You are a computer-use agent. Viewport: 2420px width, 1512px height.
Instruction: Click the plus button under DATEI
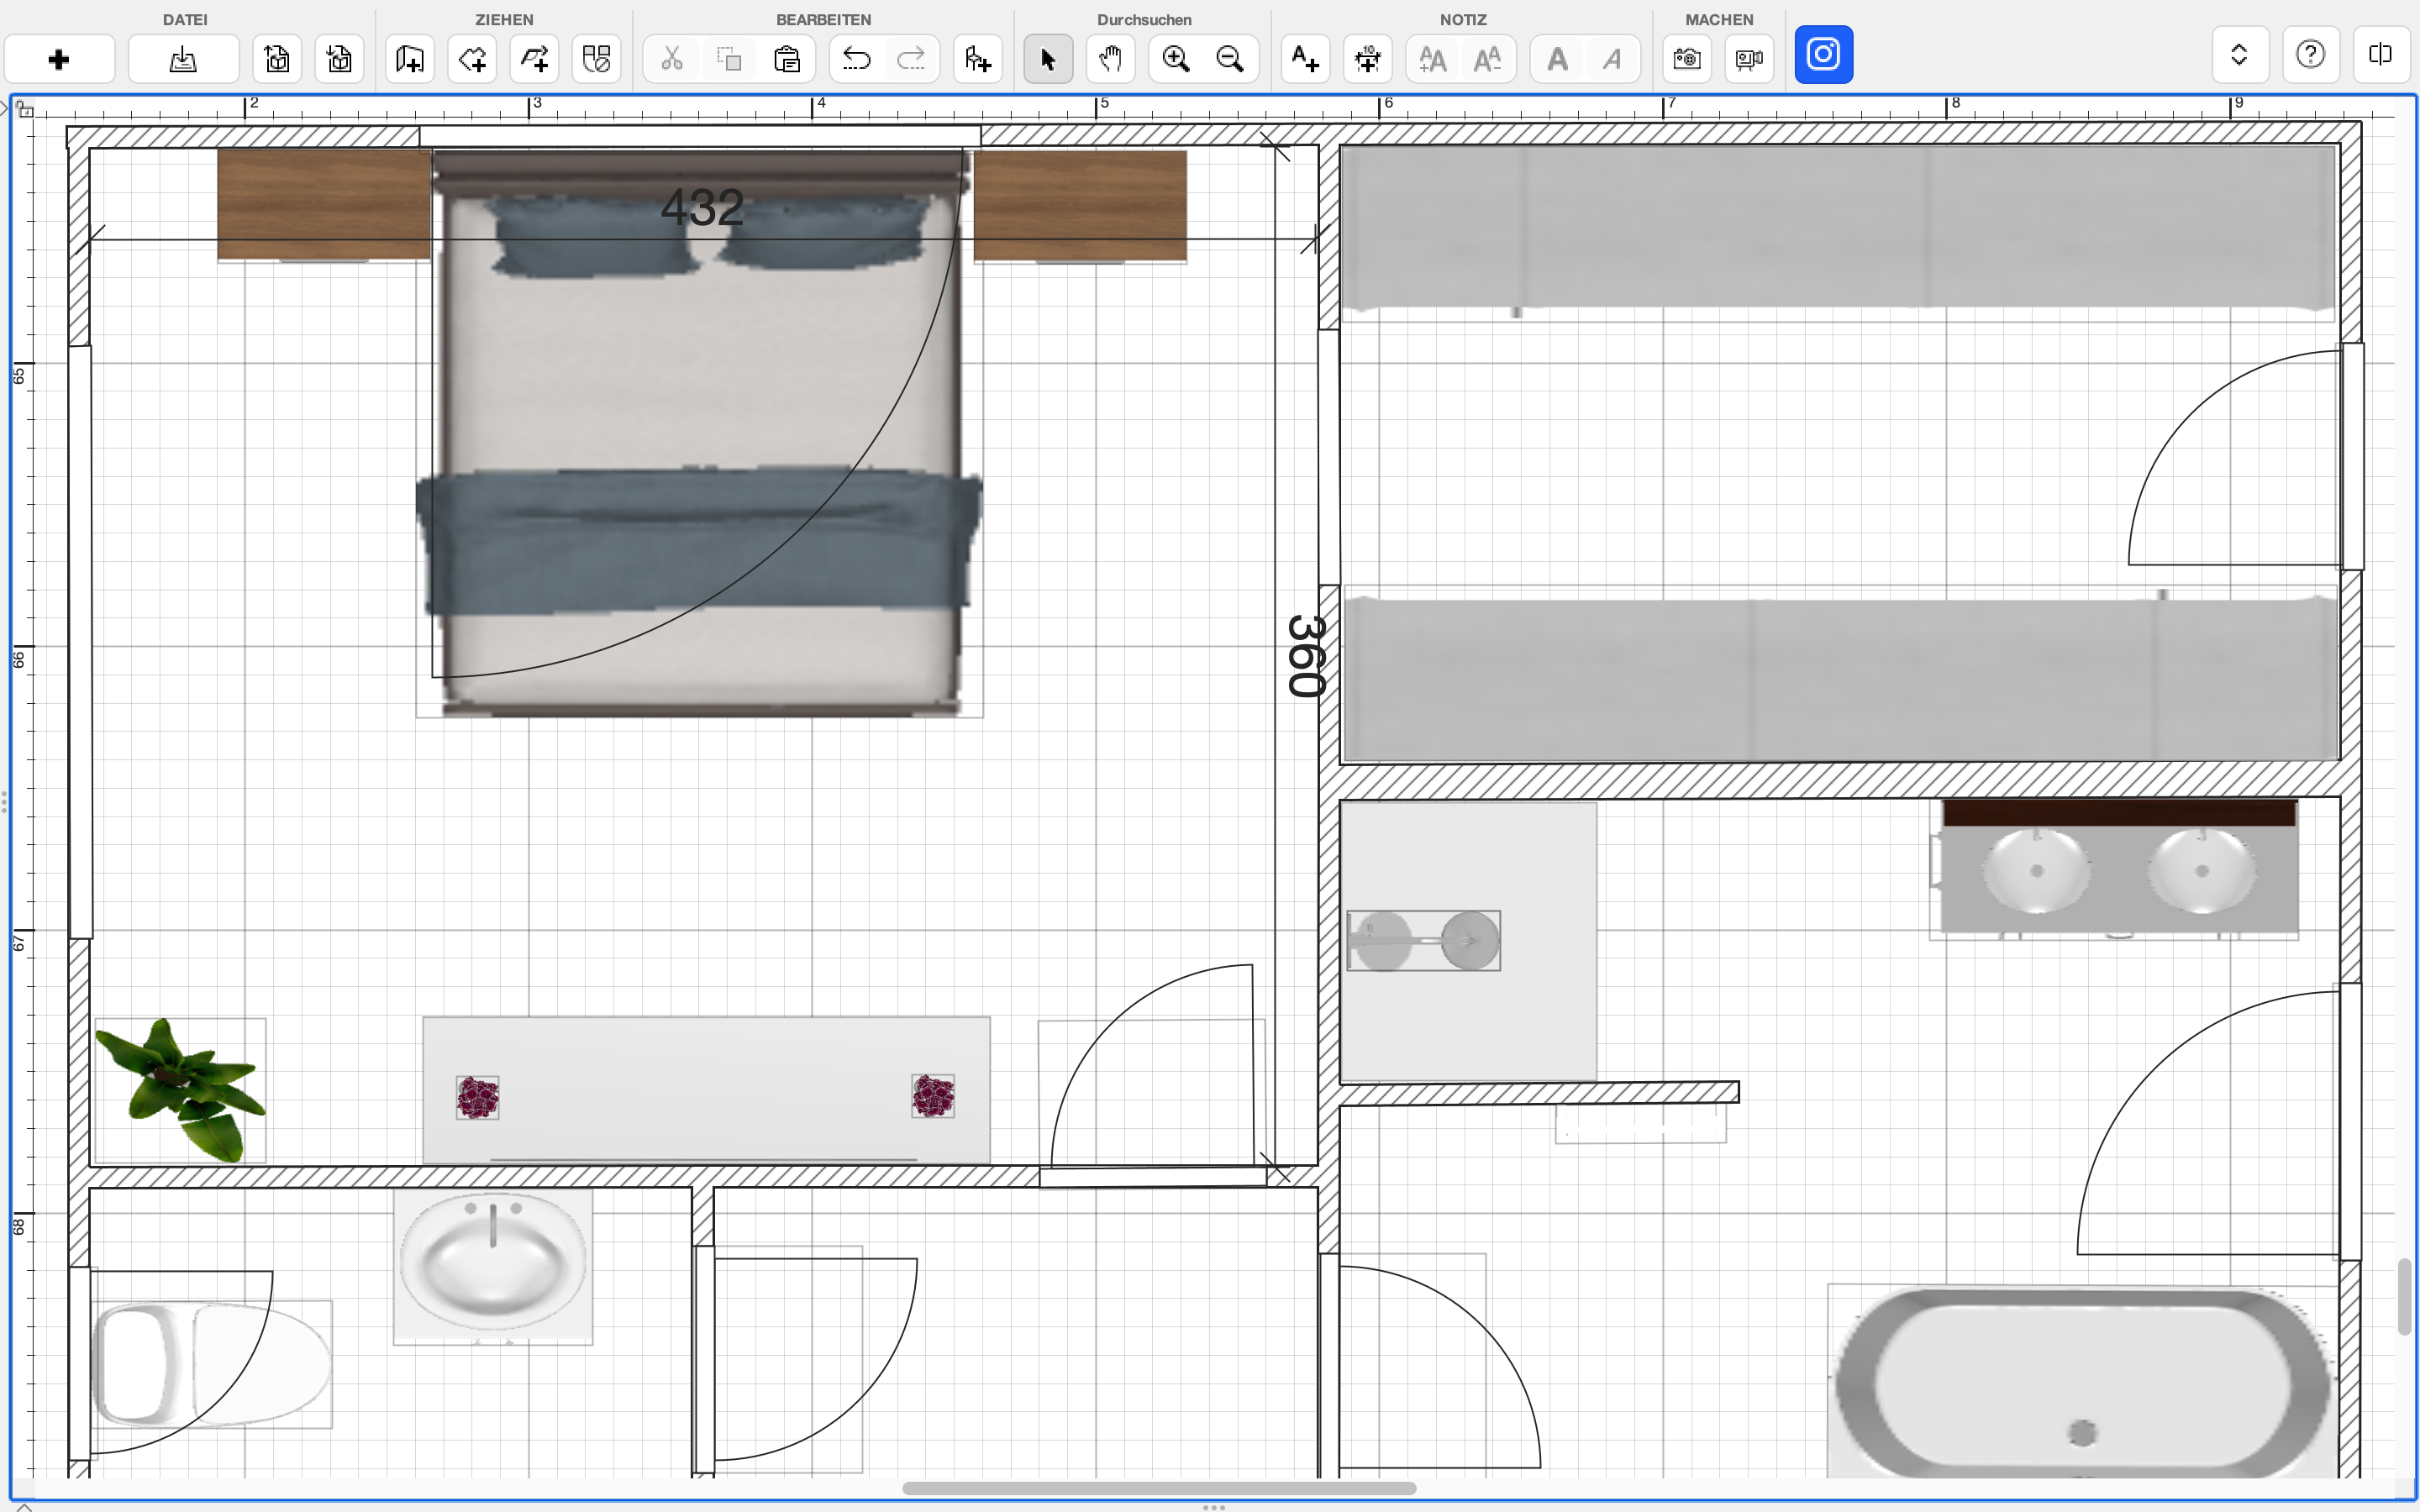coord(59,60)
